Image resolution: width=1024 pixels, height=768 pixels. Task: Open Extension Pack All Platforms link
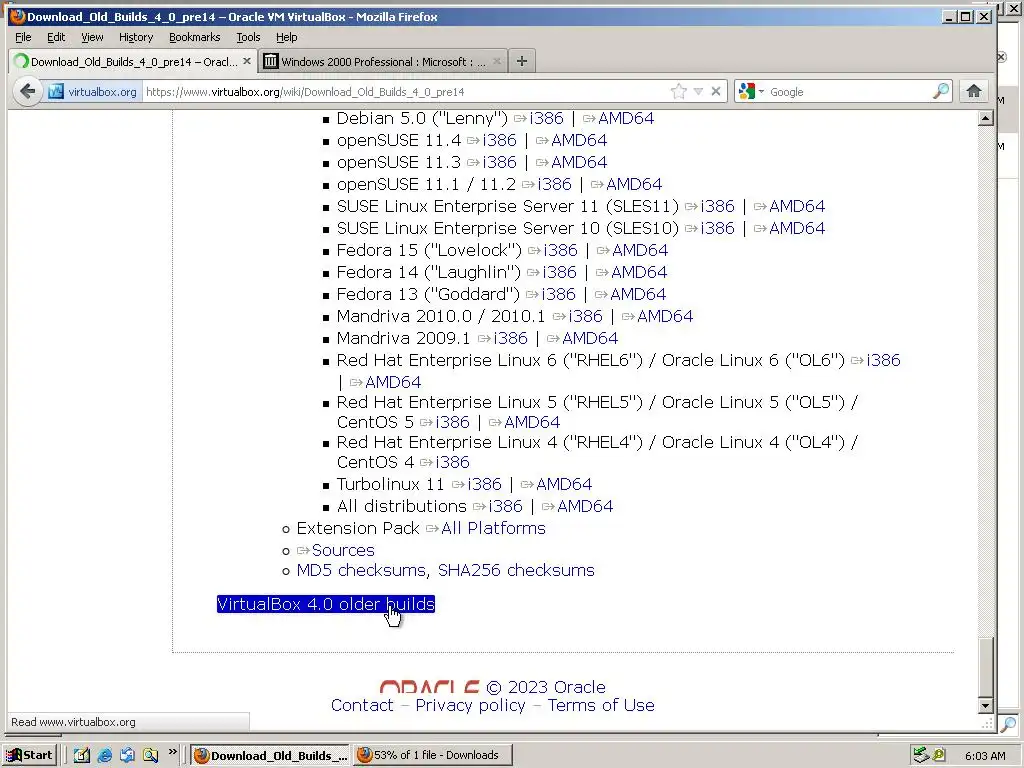tap(493, 528)
